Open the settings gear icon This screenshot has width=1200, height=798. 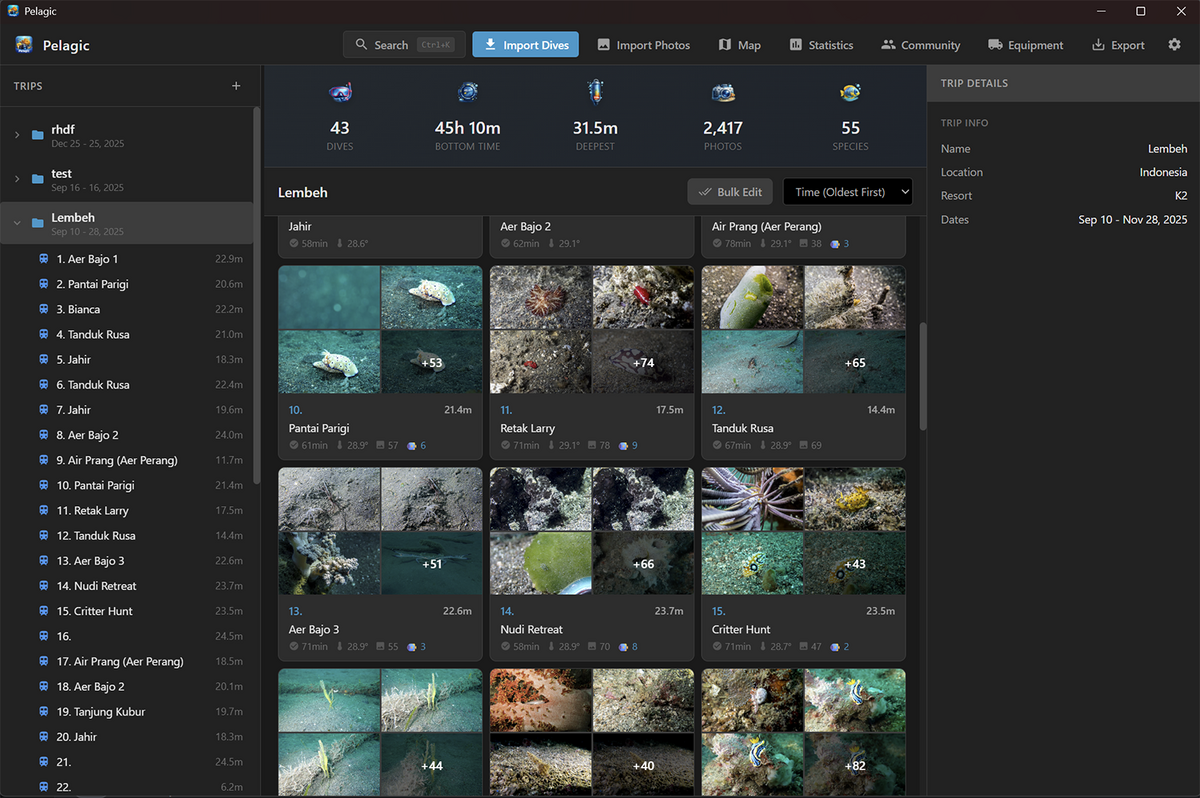click(1174, 45)
